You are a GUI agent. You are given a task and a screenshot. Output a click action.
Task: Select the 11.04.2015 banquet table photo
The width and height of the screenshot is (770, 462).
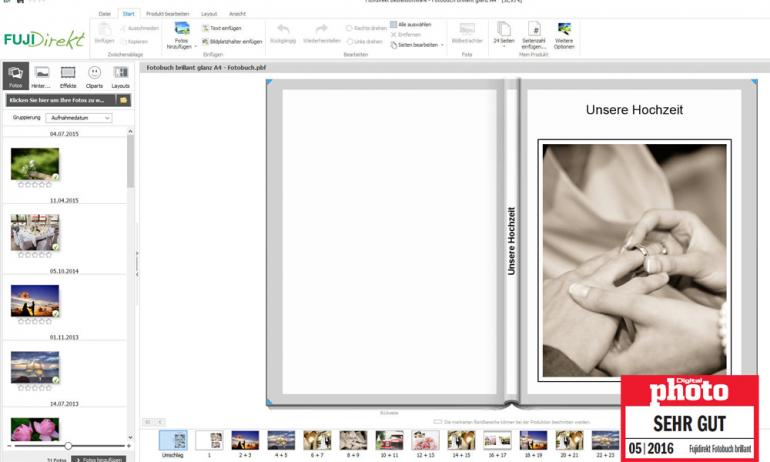[35, 232]
